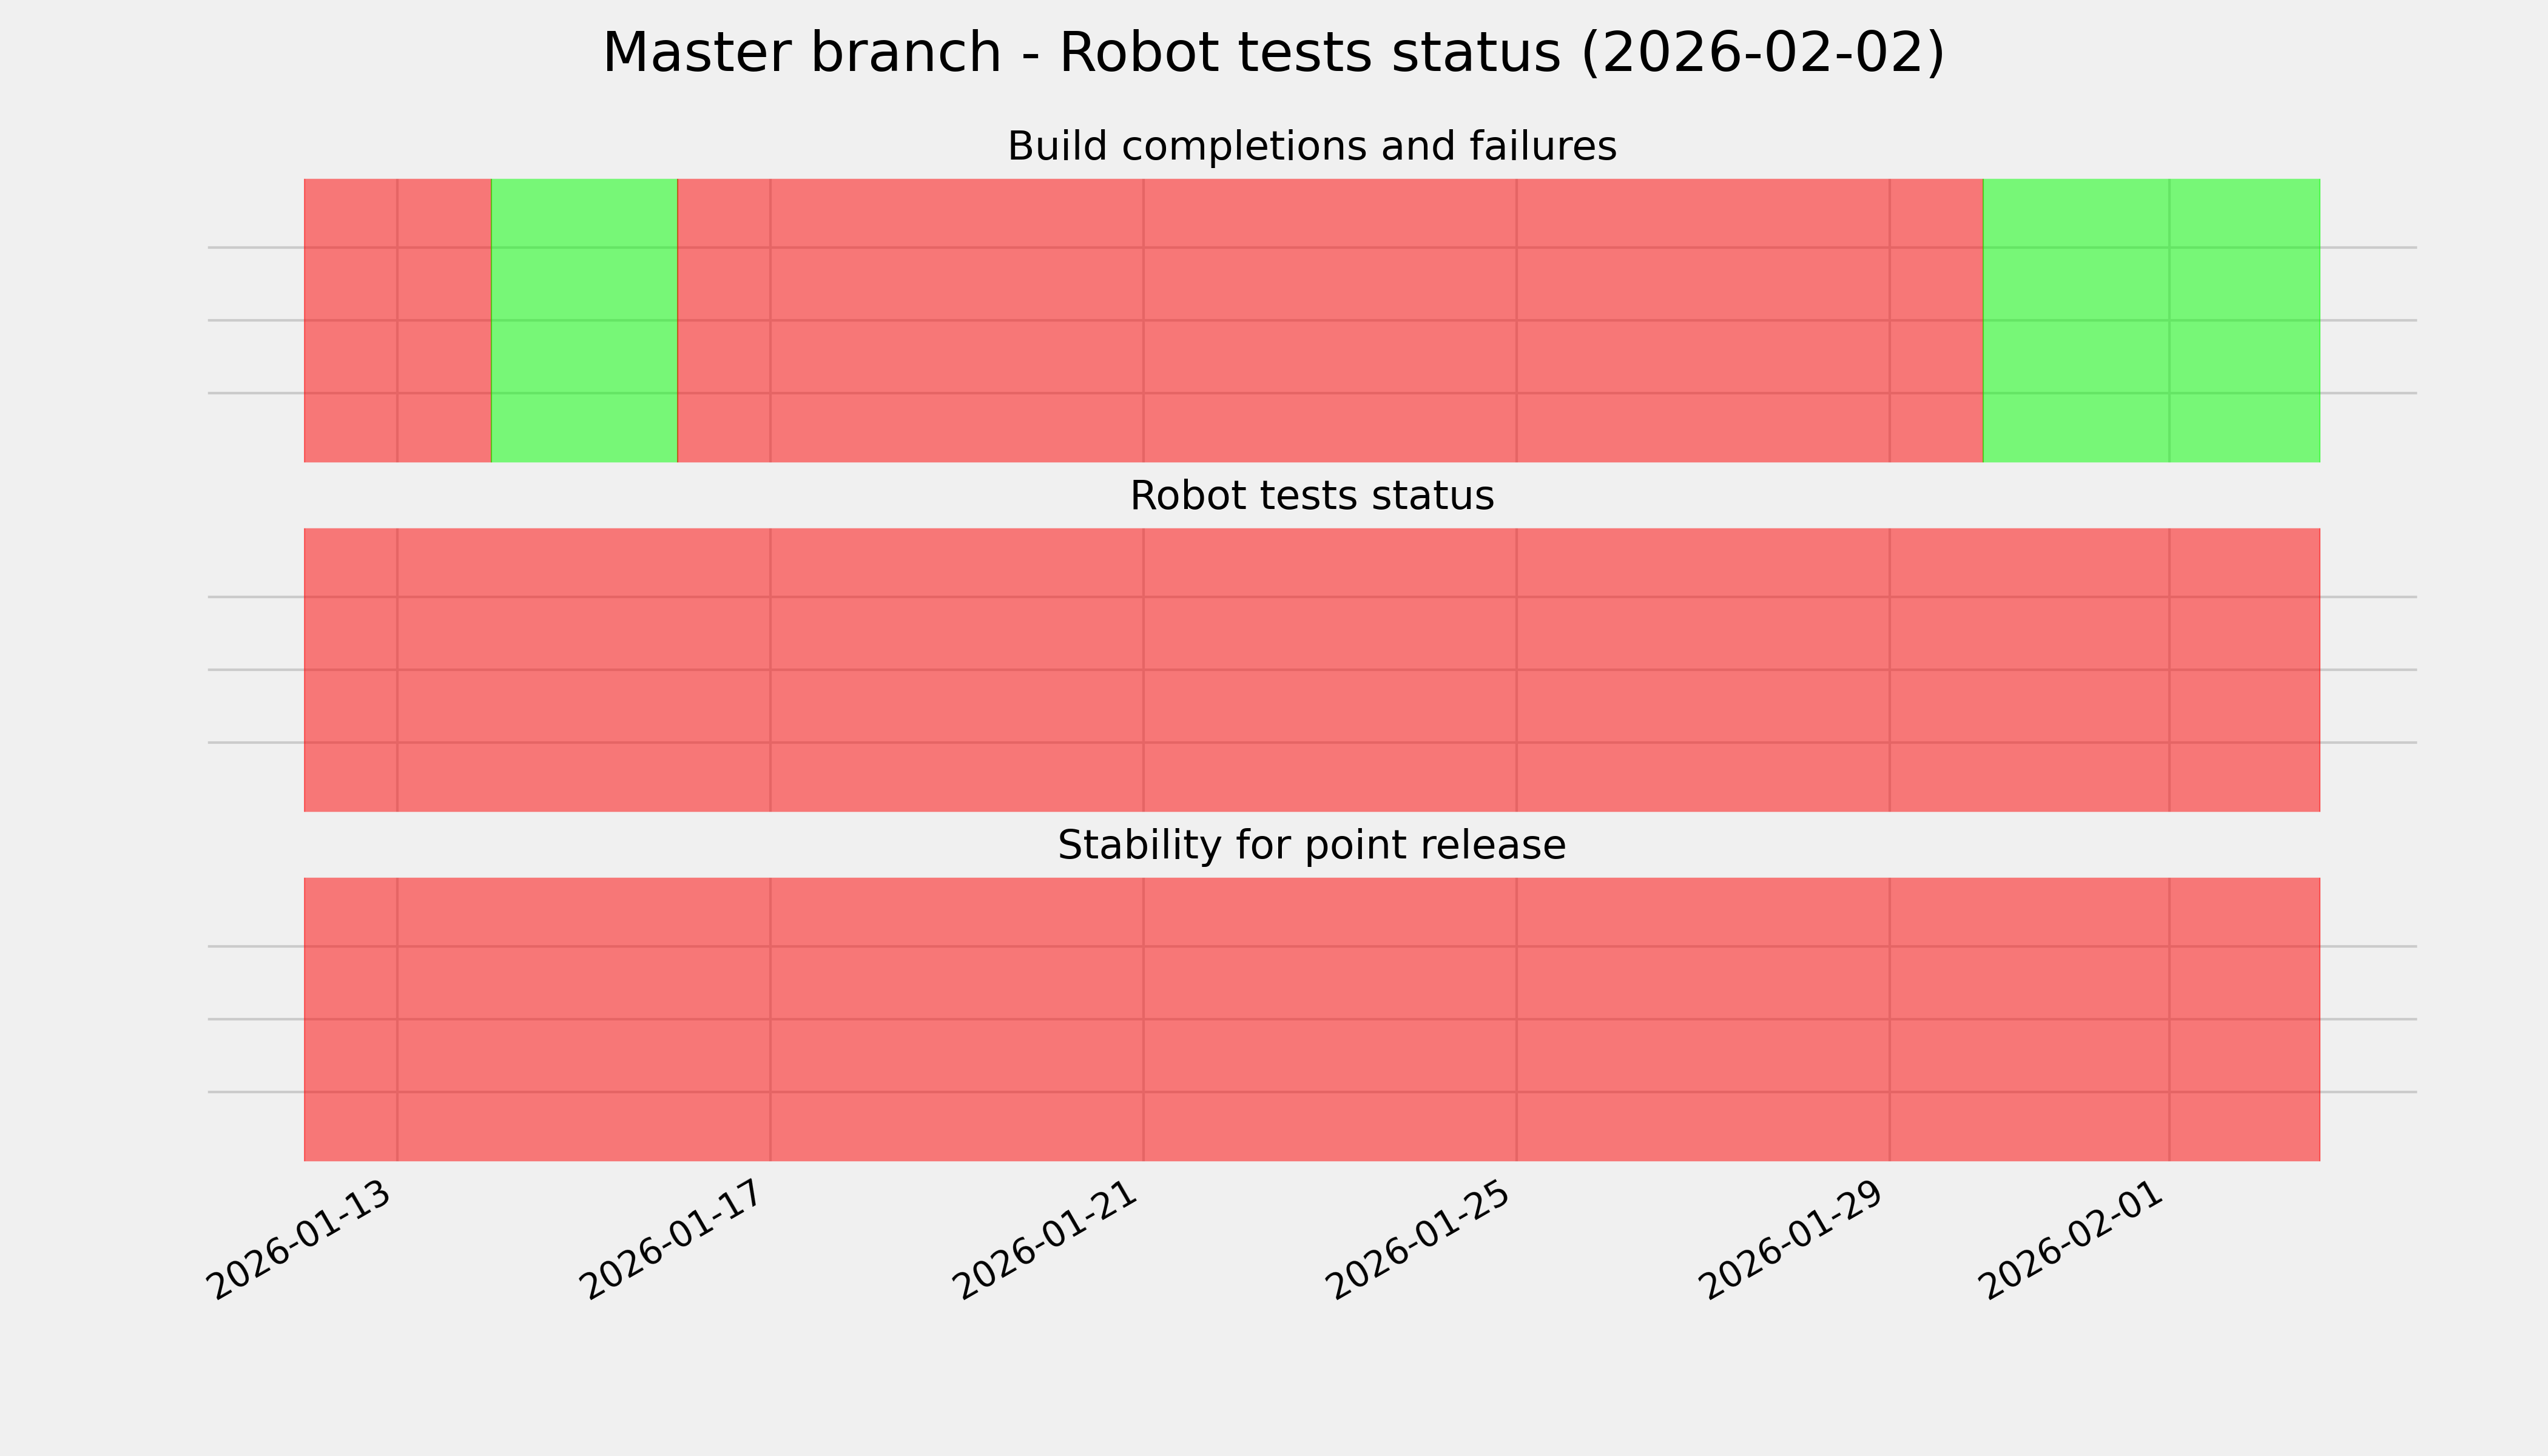Click the 'Stability for point release' subplot title
The width and height of the screenshot is (2548, 1456).
[1311, 846]
